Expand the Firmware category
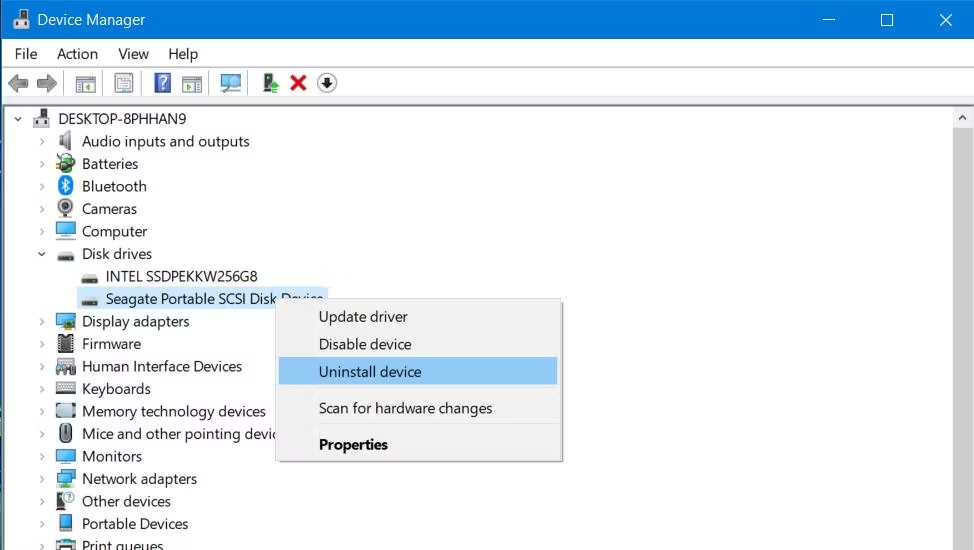The width and height of the screenshot is (974, 550). pos(42,344)
